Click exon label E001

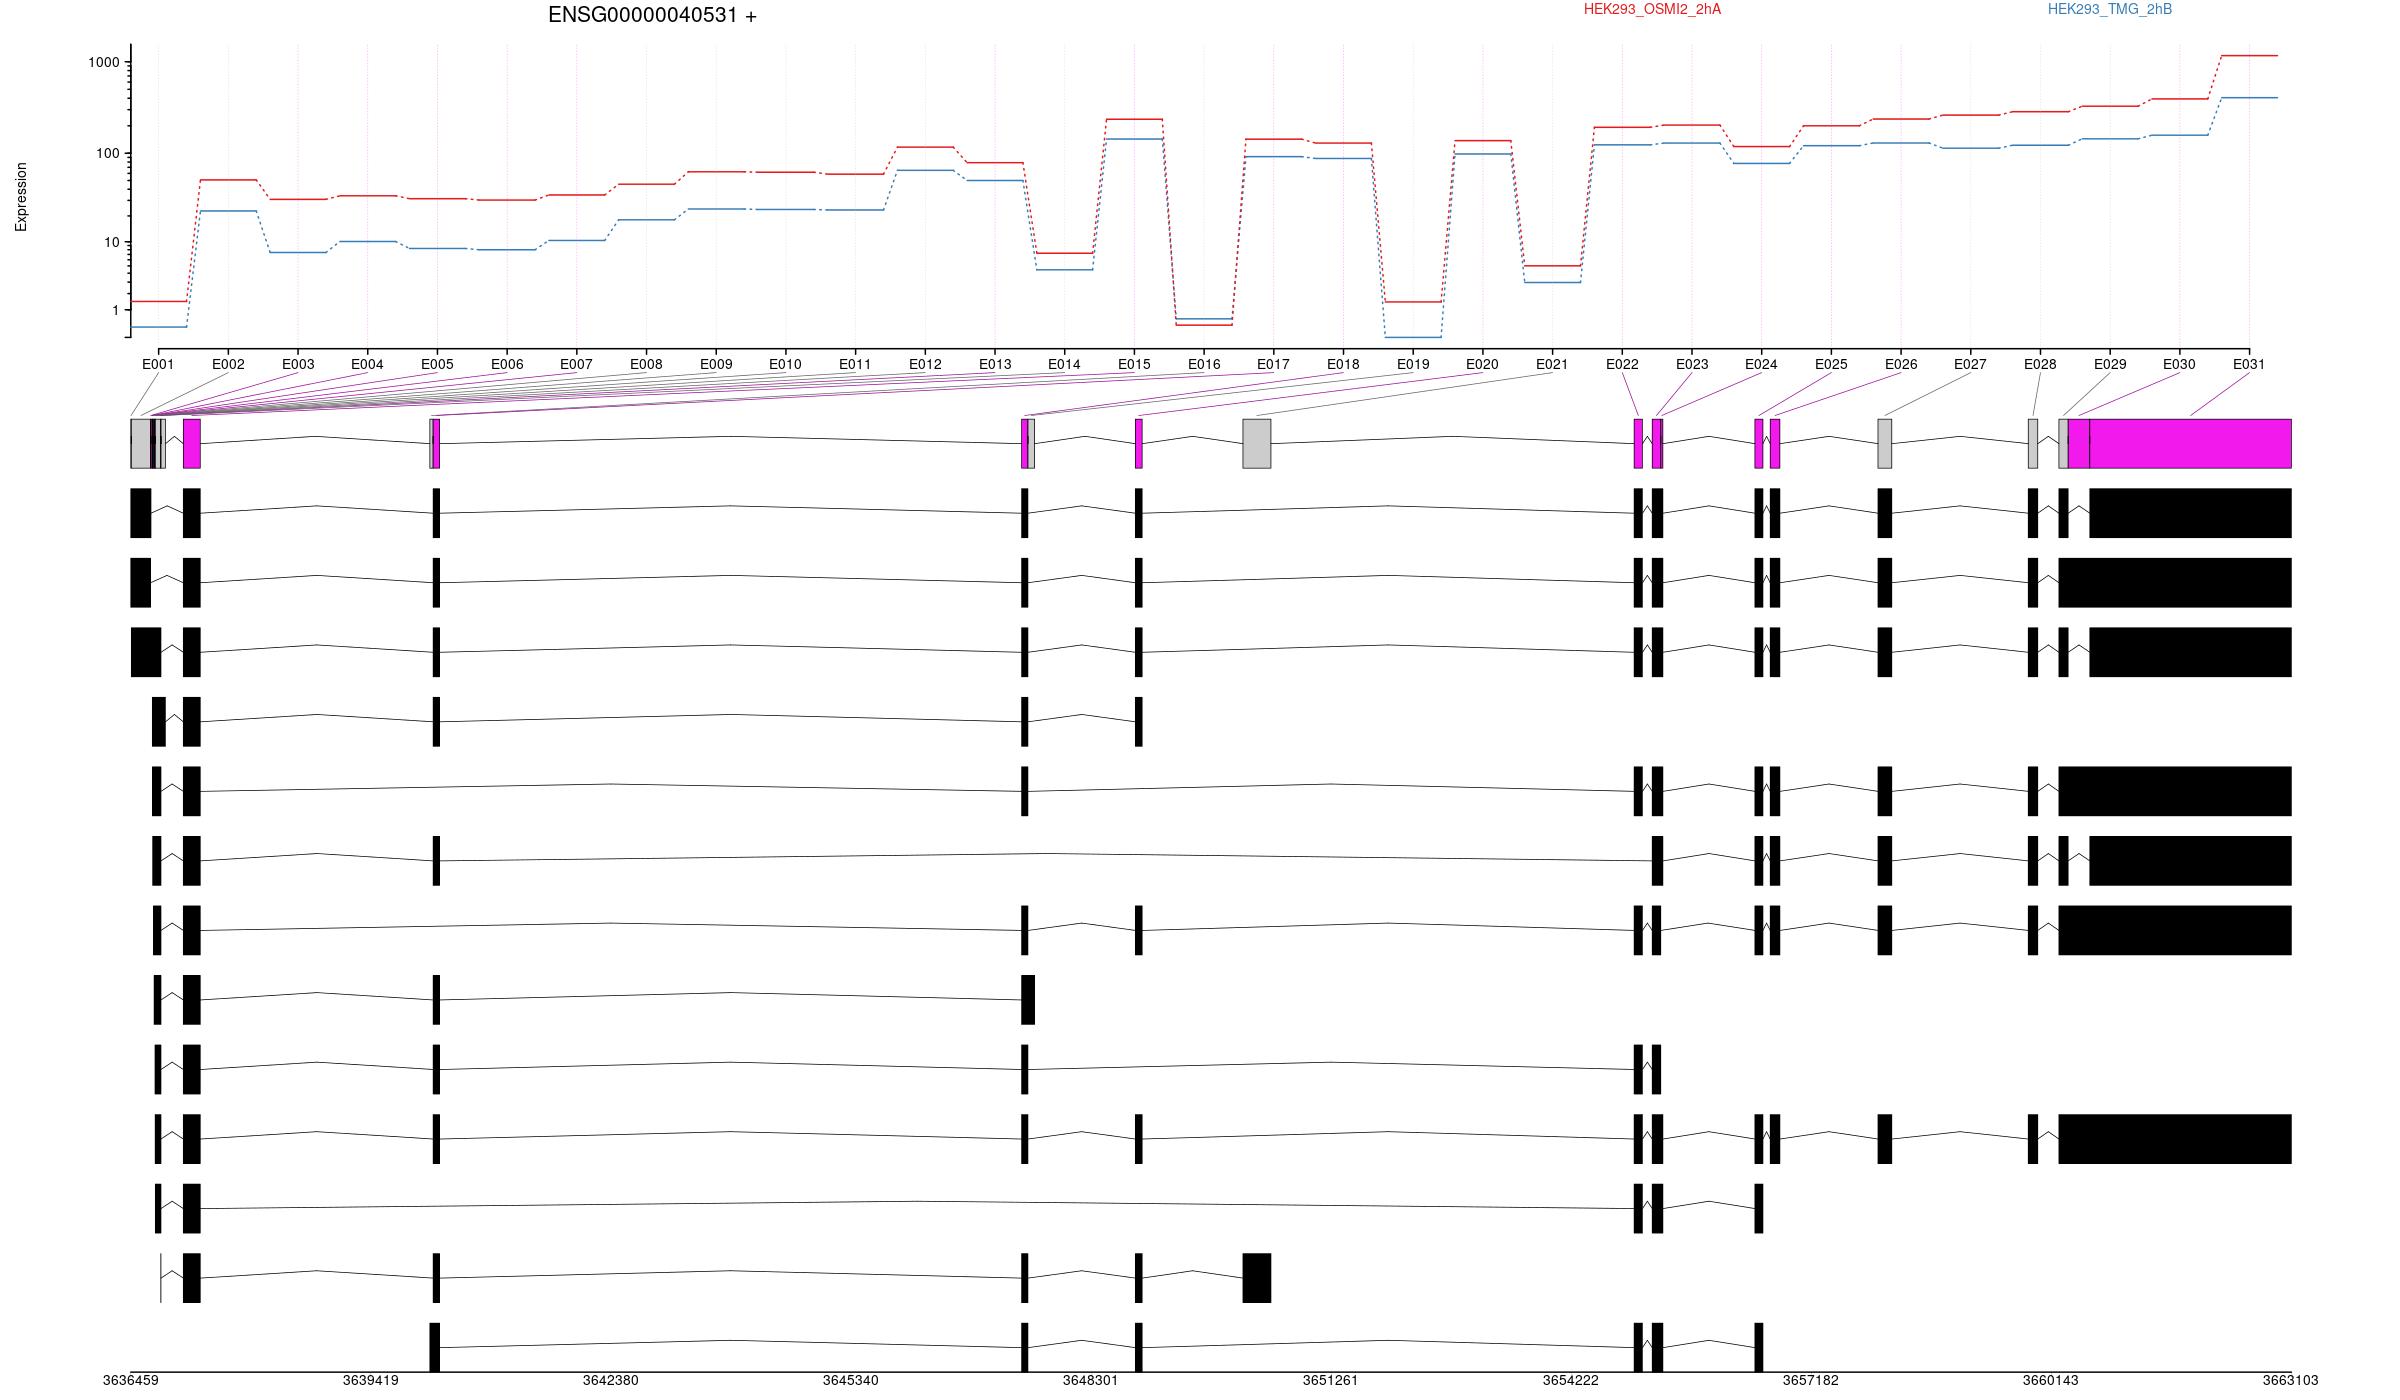point(158,364)
